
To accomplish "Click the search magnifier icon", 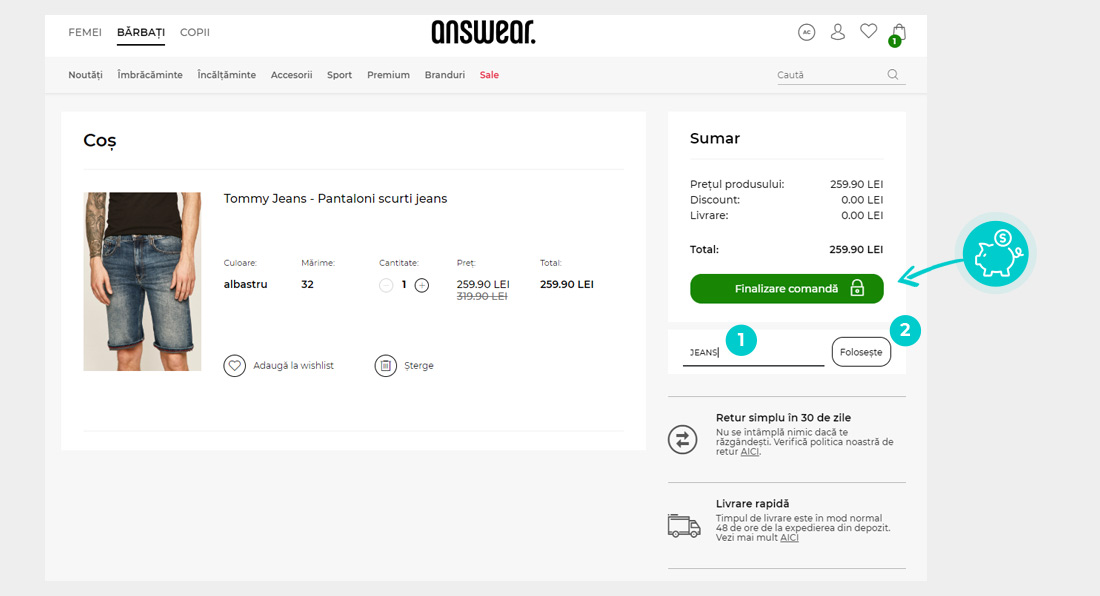I will (x=893, y=74).
